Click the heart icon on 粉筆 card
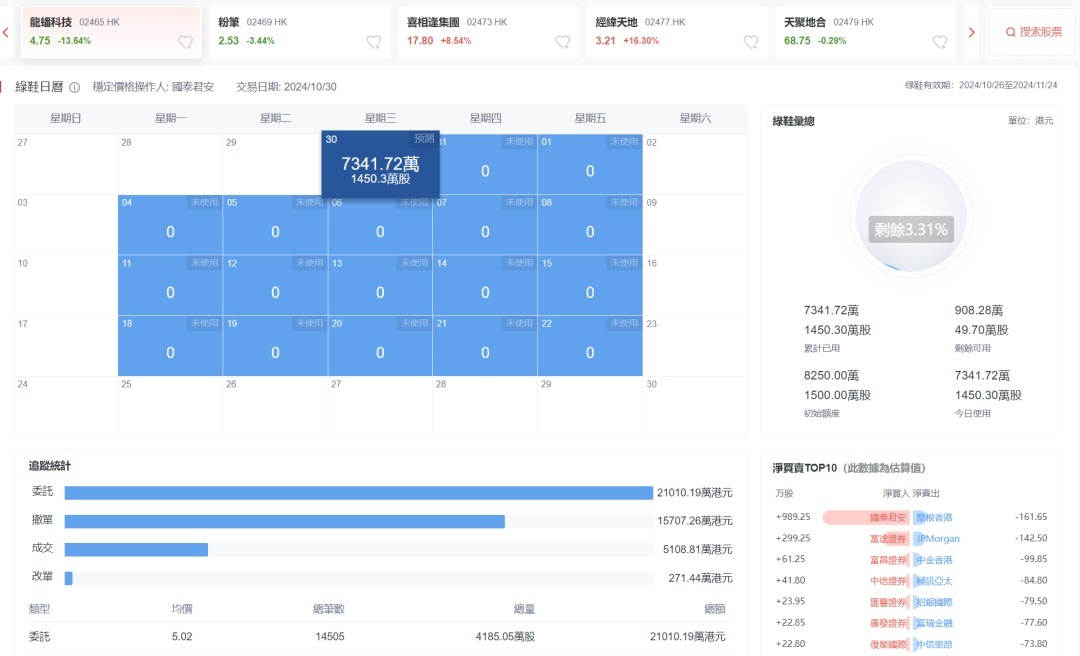1080x656 pixels. (x=374, y=42)
